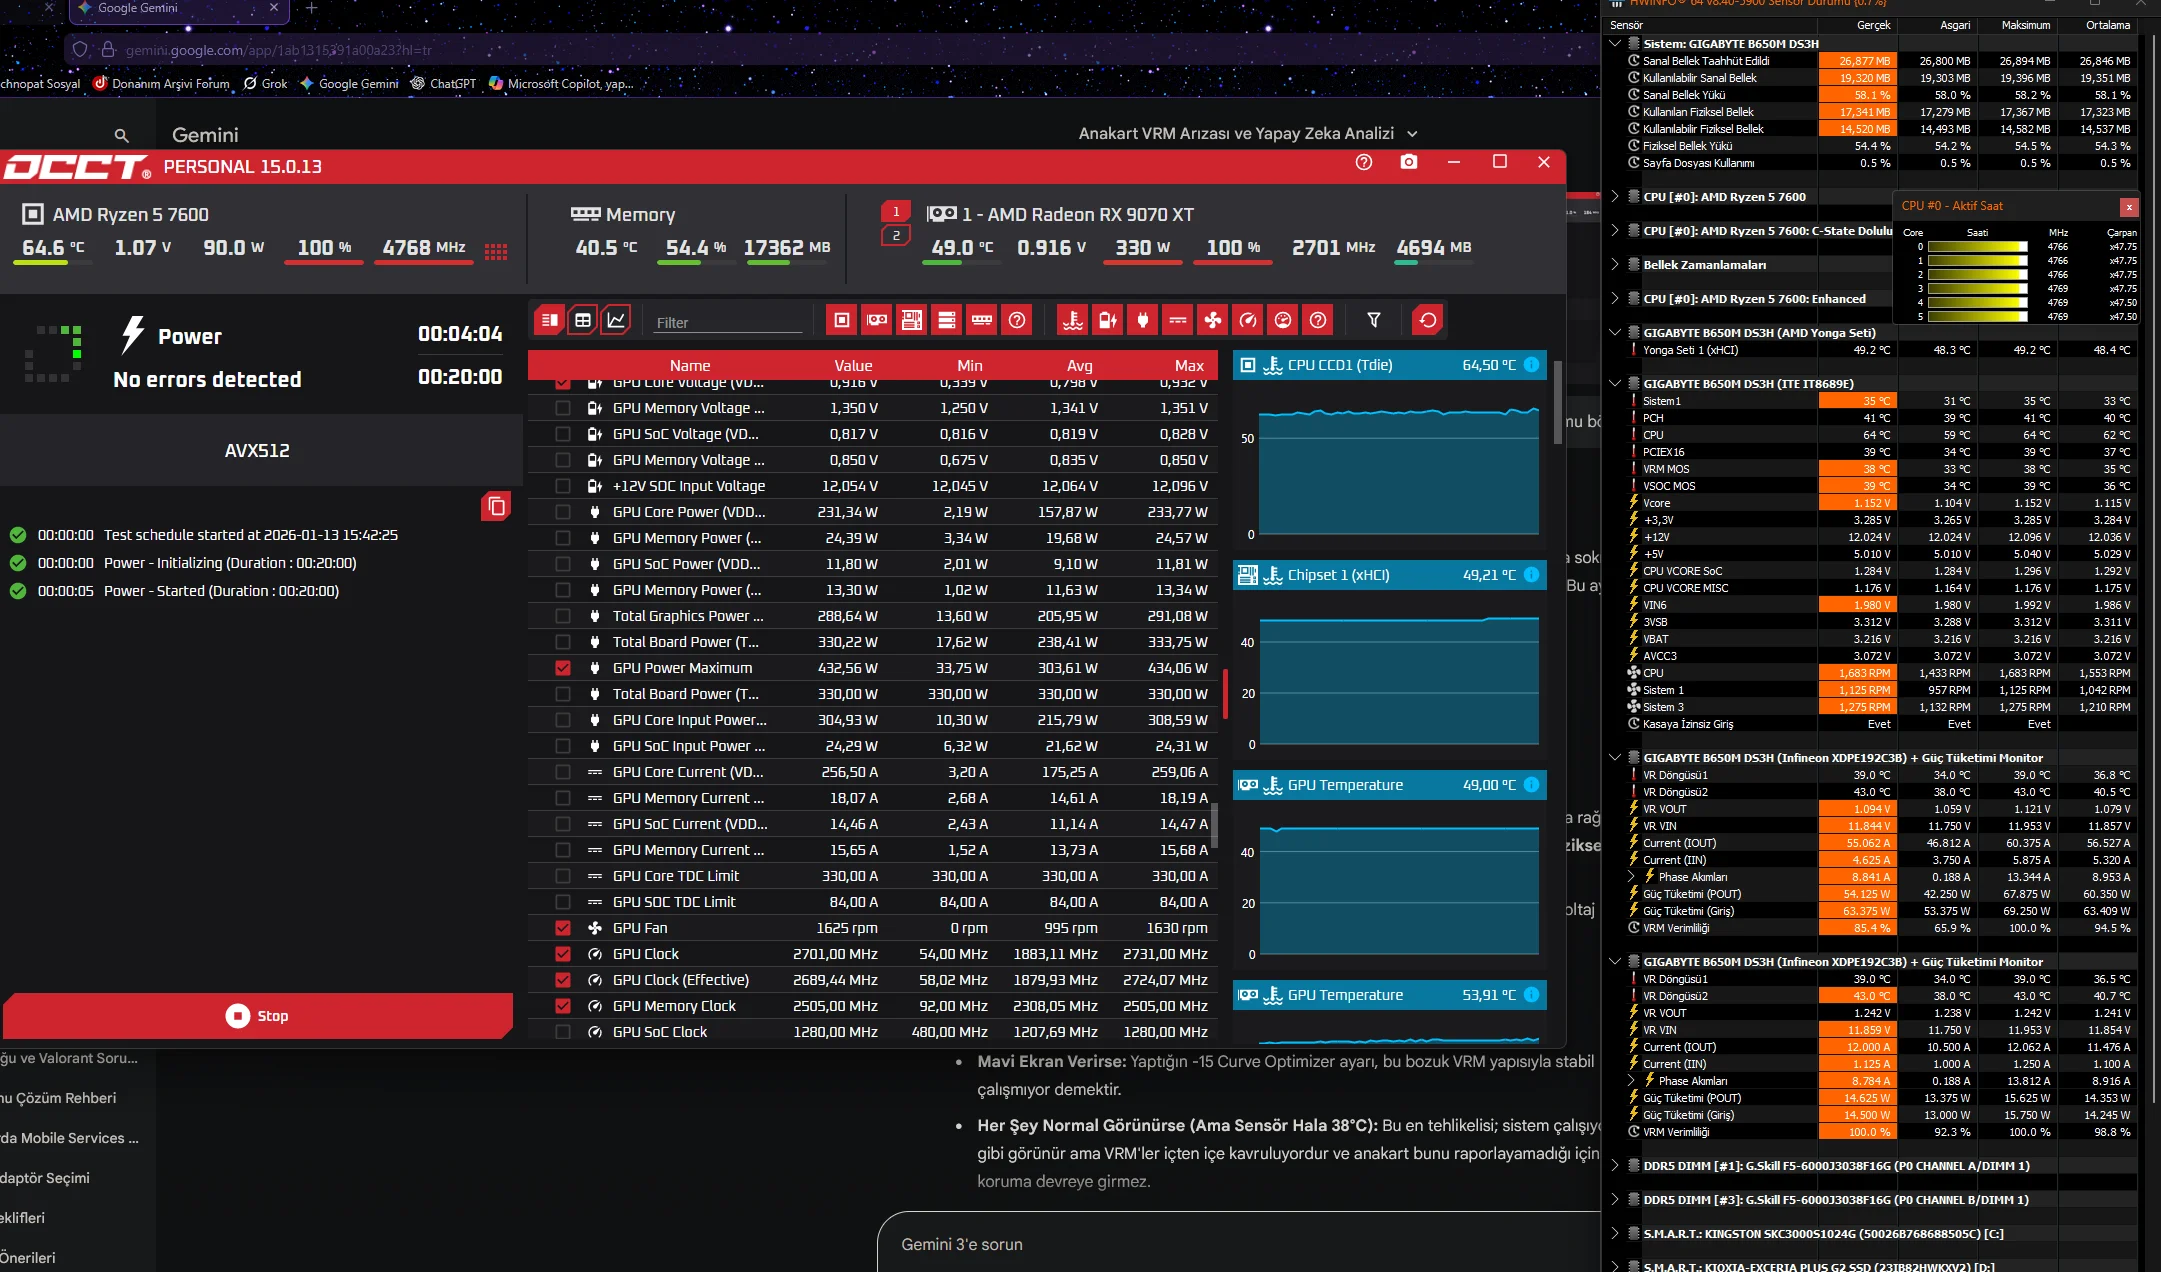The width and height of the screenshot is (2161, 1272).
Task: Reset sensor statistics with the refresh icon
Action: coord(1428,320)
